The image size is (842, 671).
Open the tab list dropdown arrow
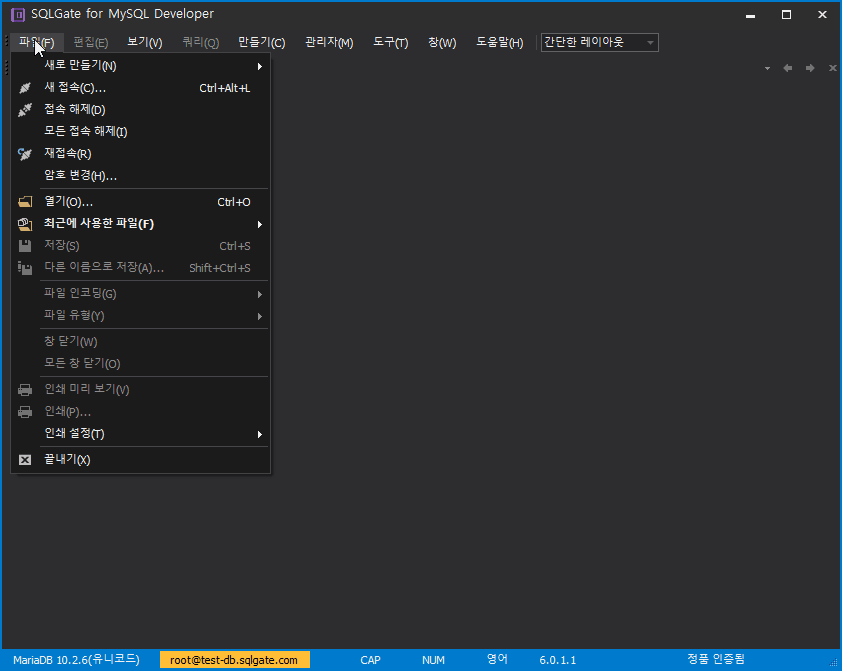(x=767, y=69)
